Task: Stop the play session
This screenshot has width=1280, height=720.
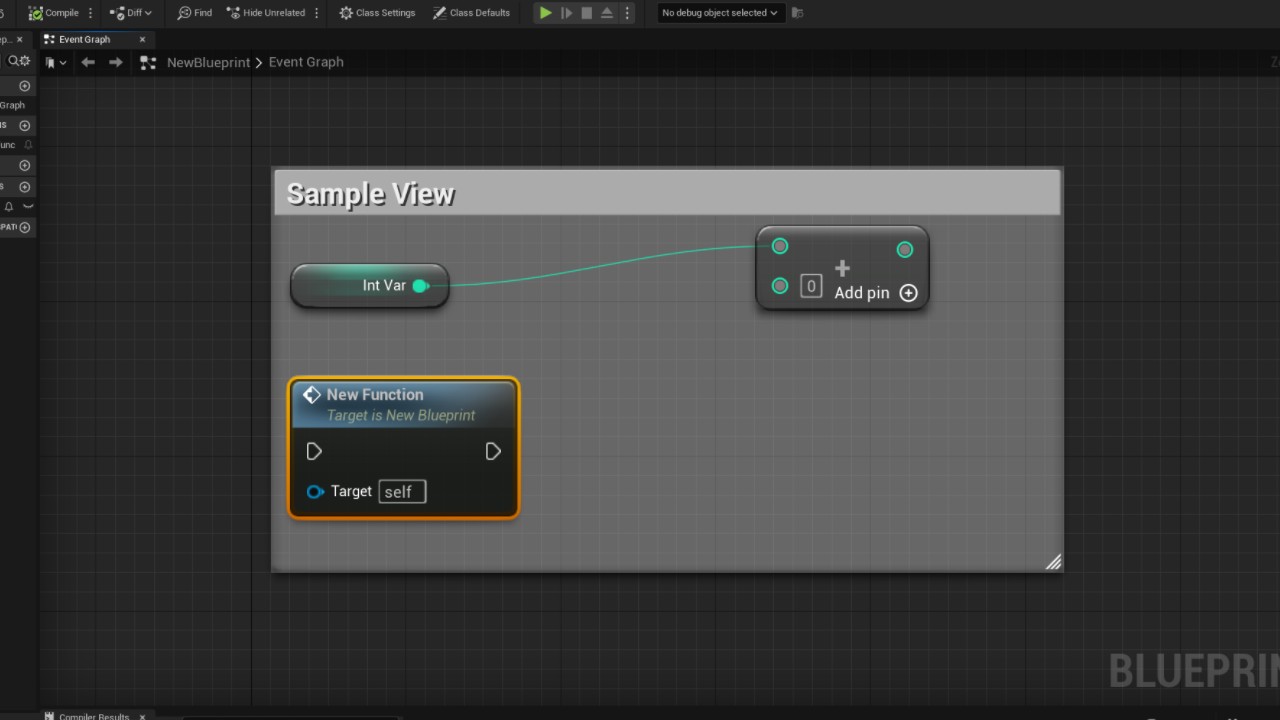Action: [x=587, y=13]
